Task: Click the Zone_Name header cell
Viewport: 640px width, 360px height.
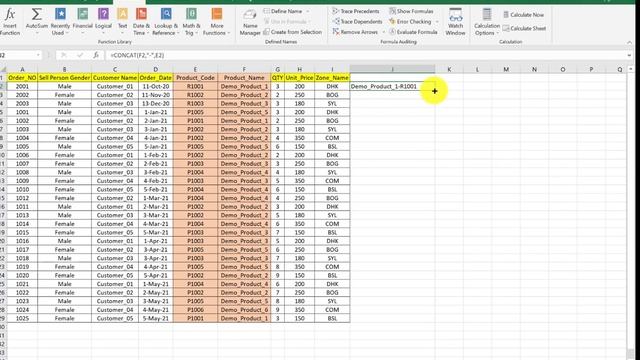Action: [332, 78]
